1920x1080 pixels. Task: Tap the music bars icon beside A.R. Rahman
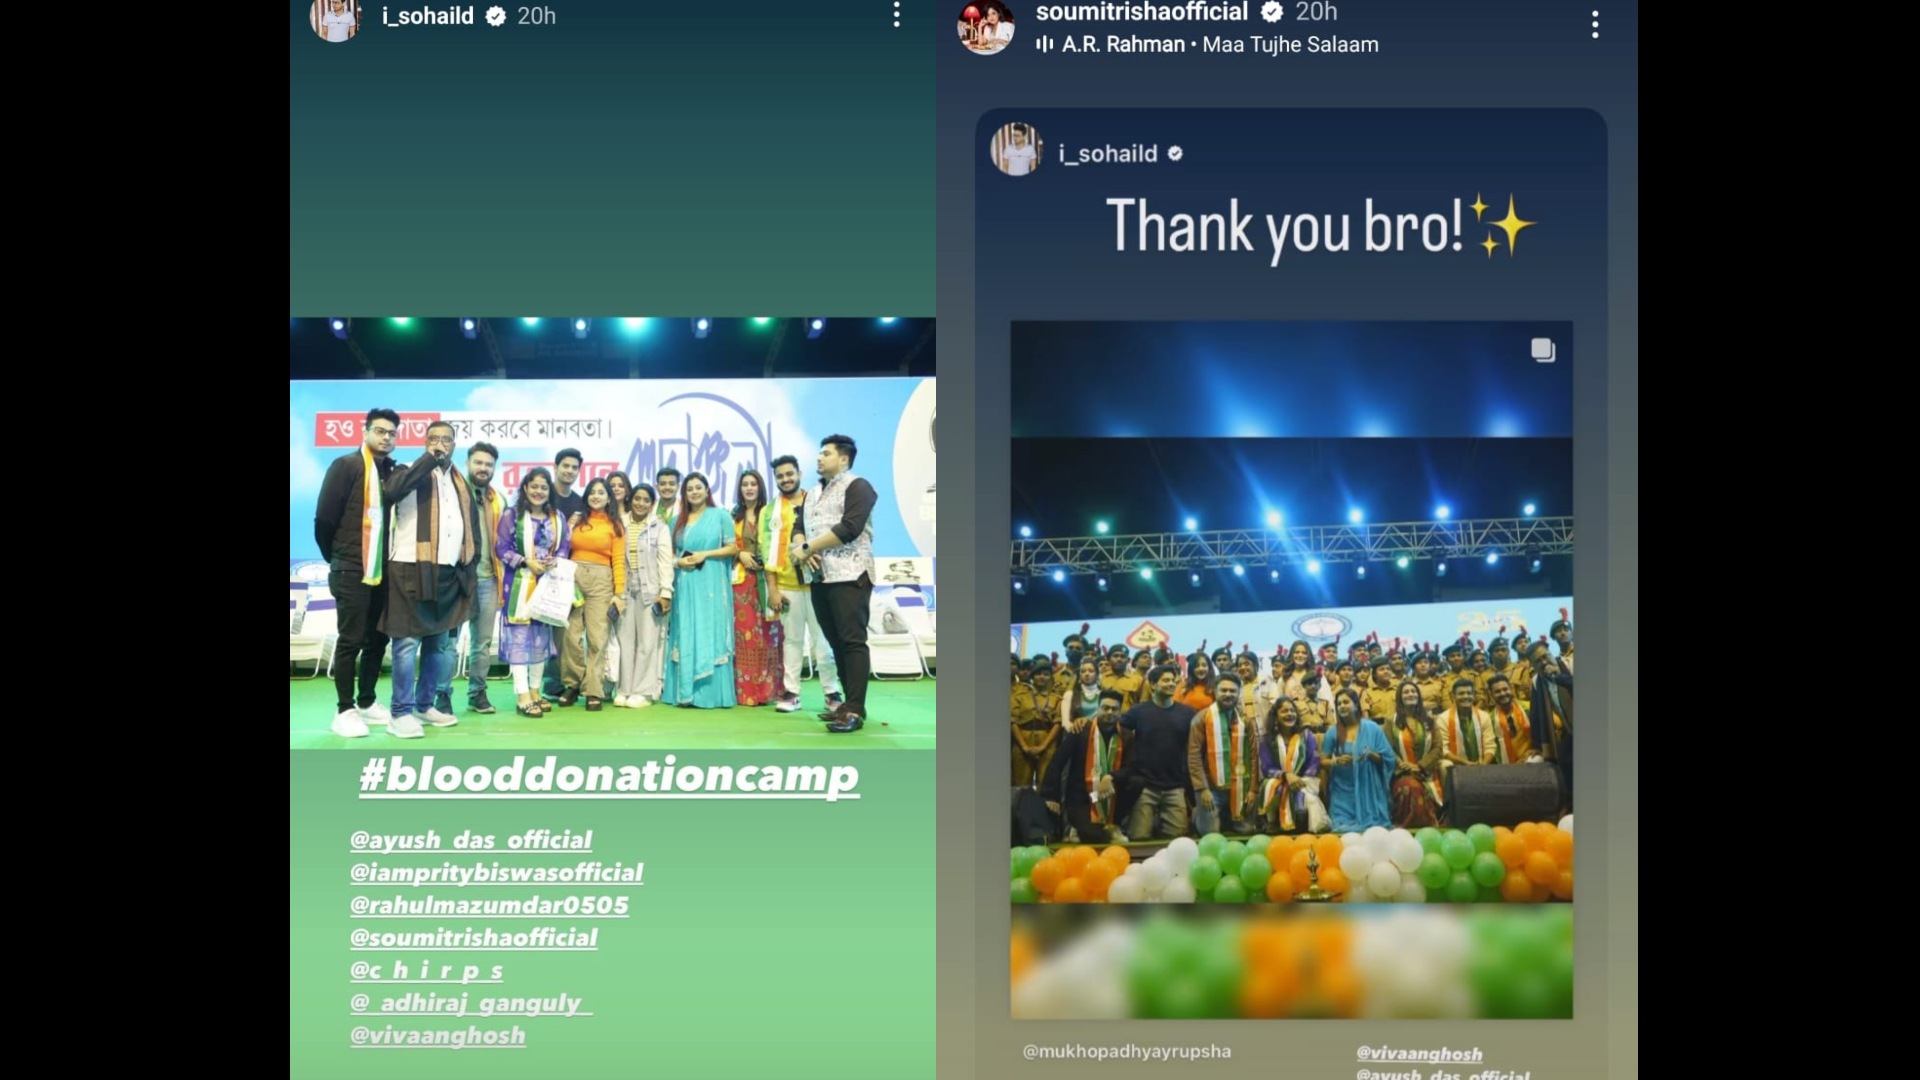click(x=1045, y=44)
